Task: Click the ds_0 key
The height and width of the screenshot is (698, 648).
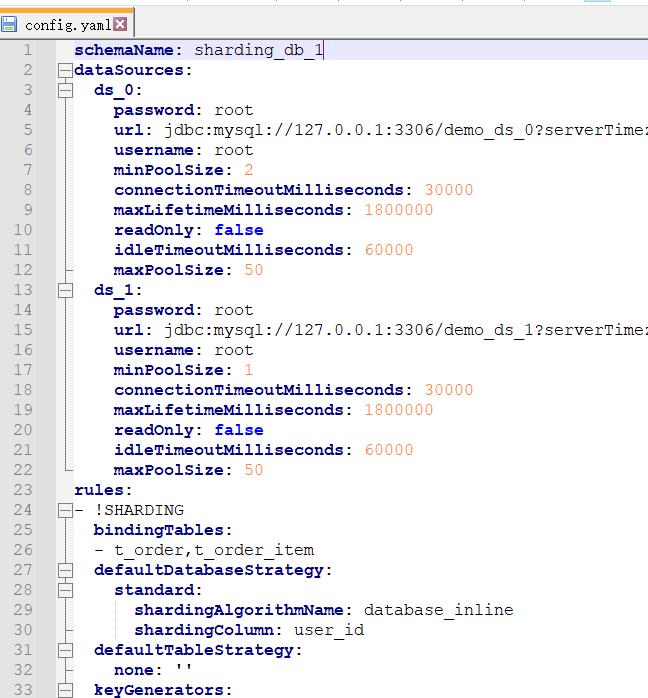Action: pyautogui.click(x=113, y=90)
